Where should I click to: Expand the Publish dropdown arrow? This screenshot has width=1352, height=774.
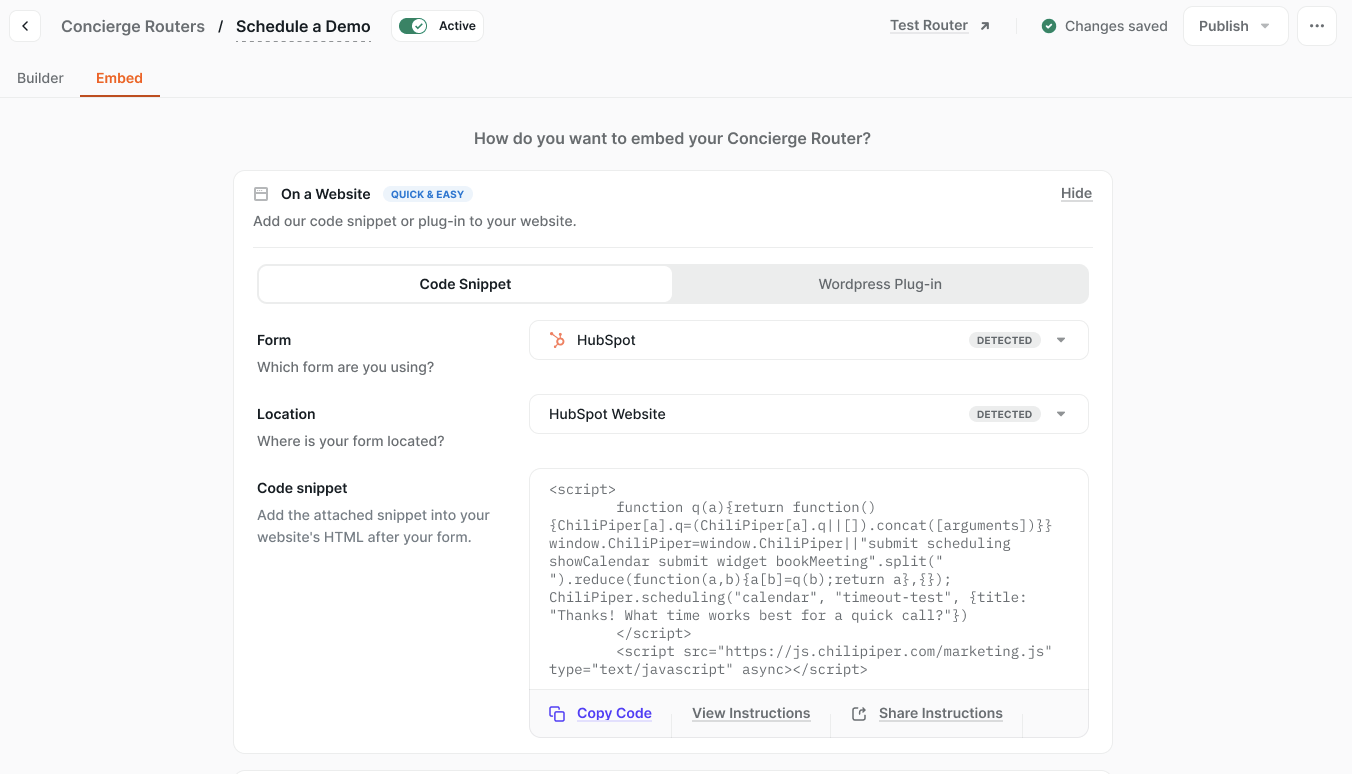click(x=1265, y=26)
